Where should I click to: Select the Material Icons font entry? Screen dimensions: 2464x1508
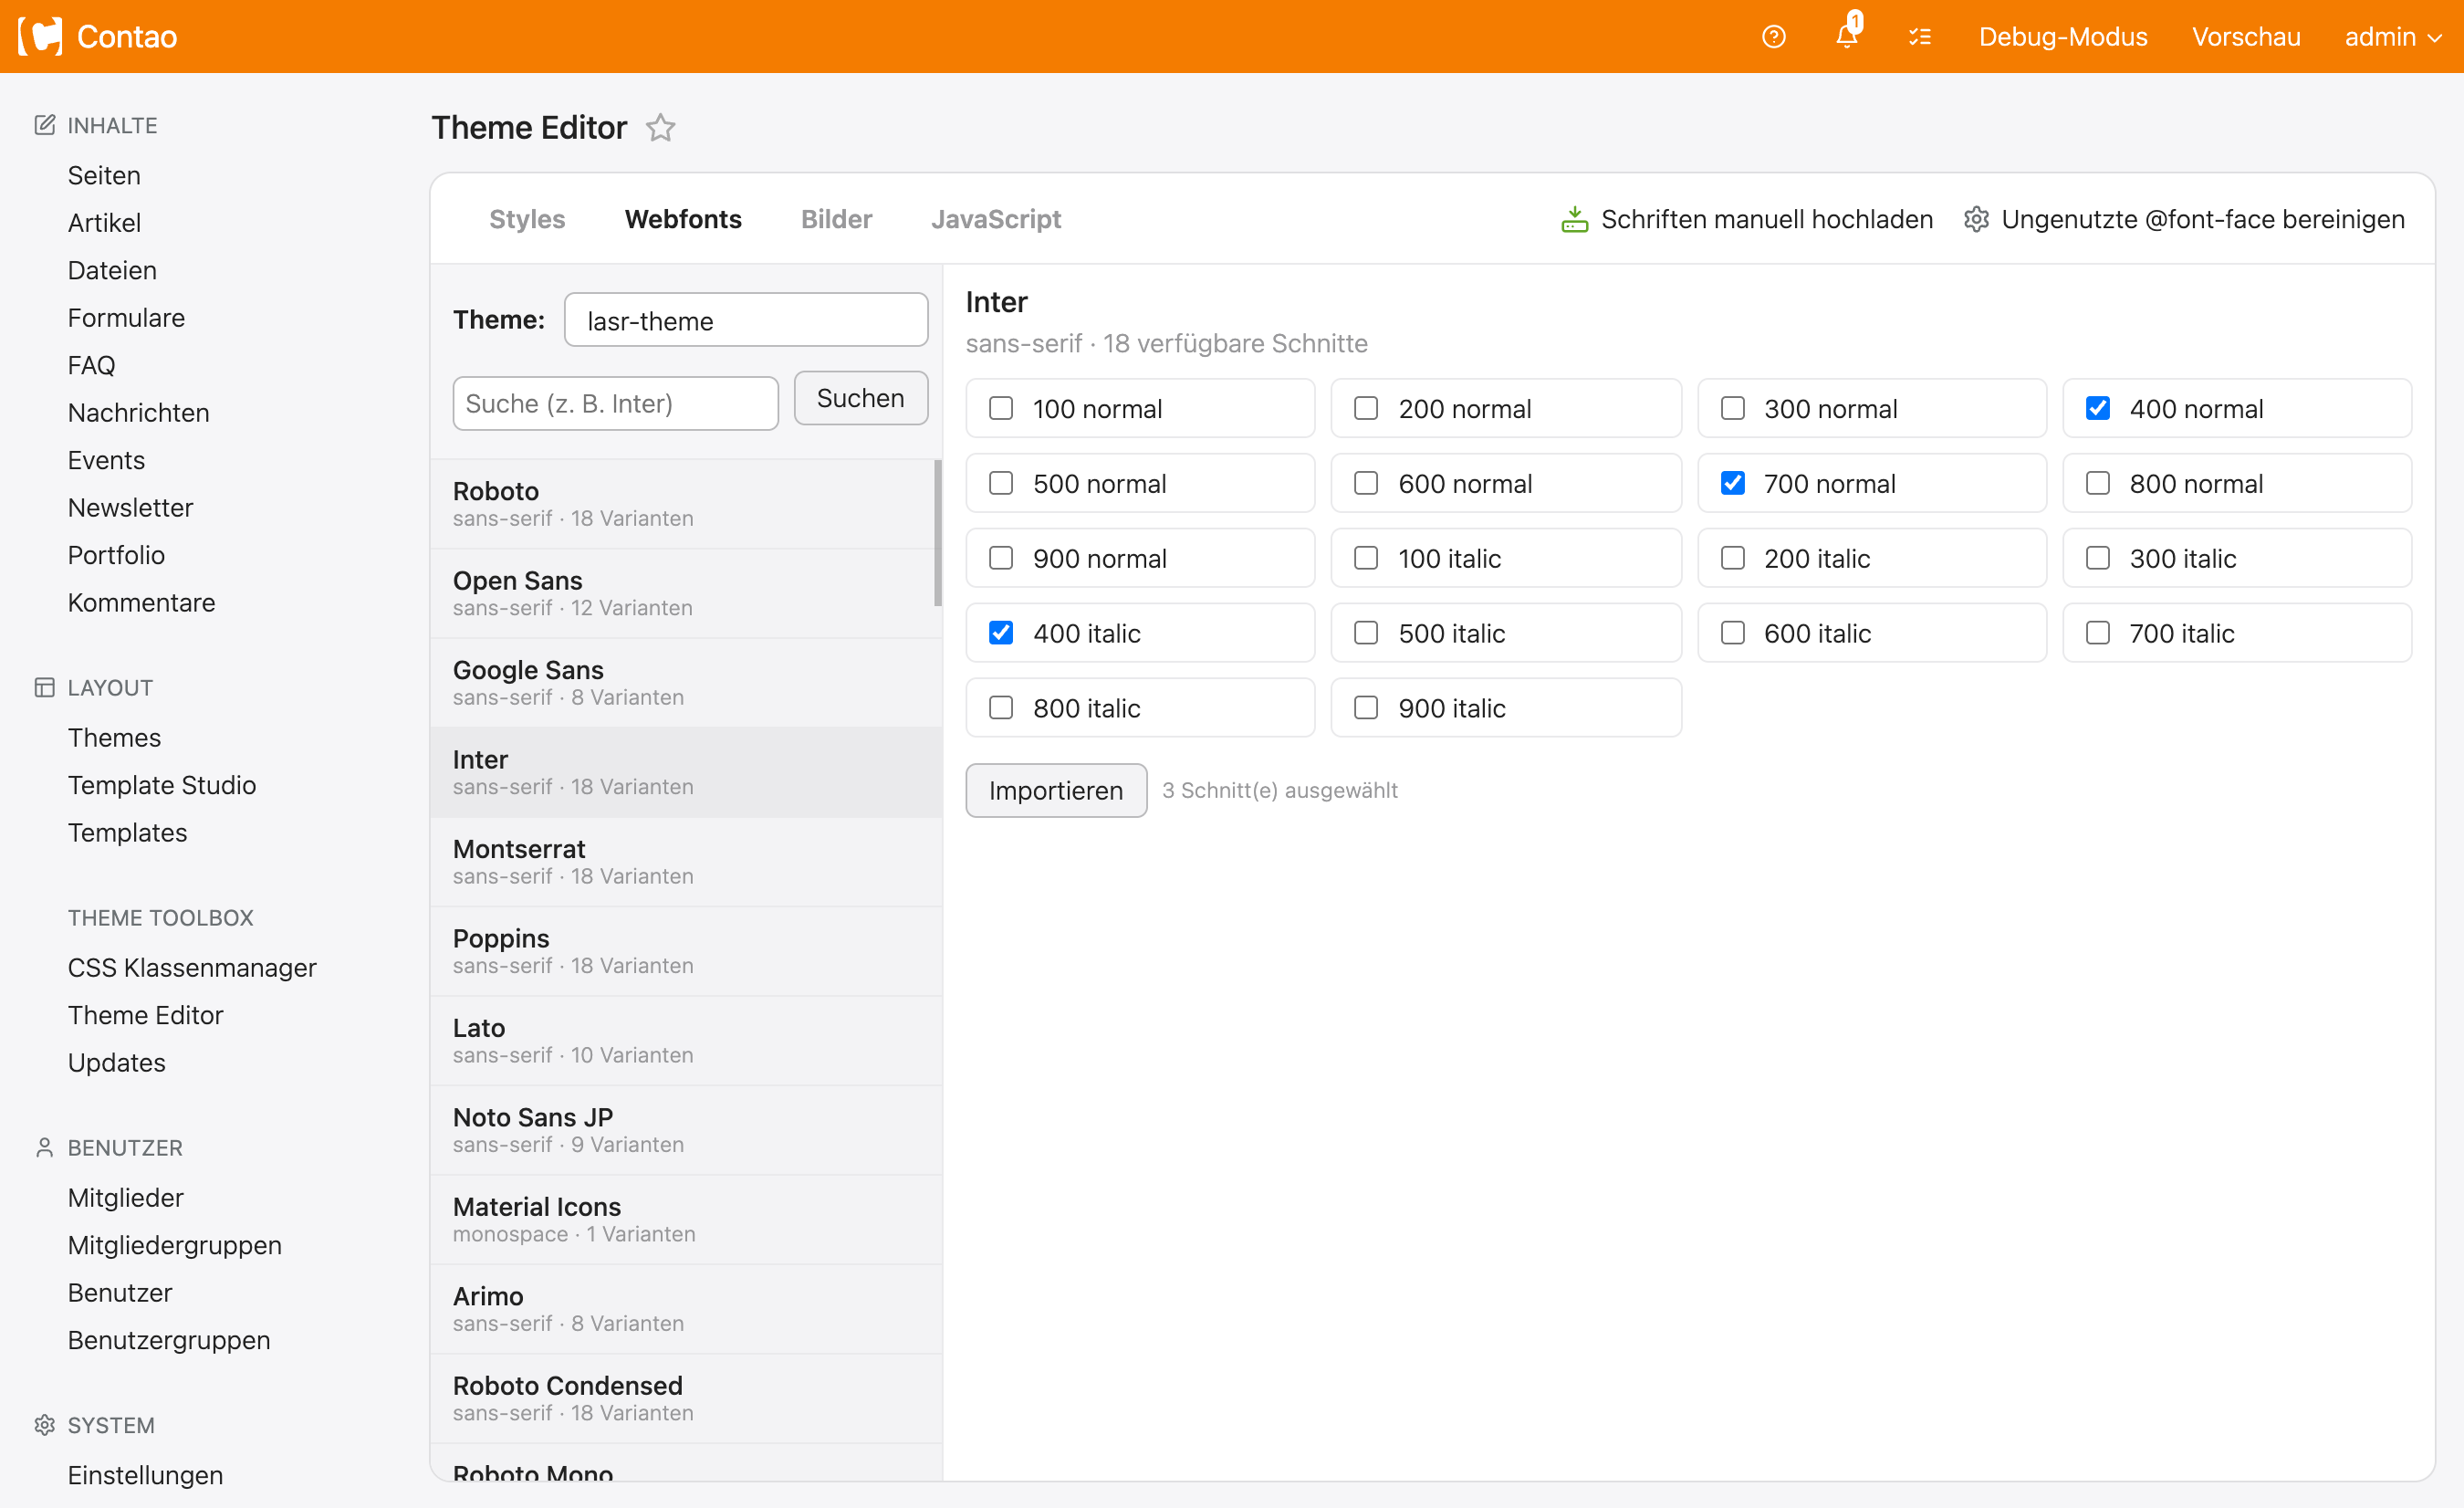click(x=686, y=1220)
